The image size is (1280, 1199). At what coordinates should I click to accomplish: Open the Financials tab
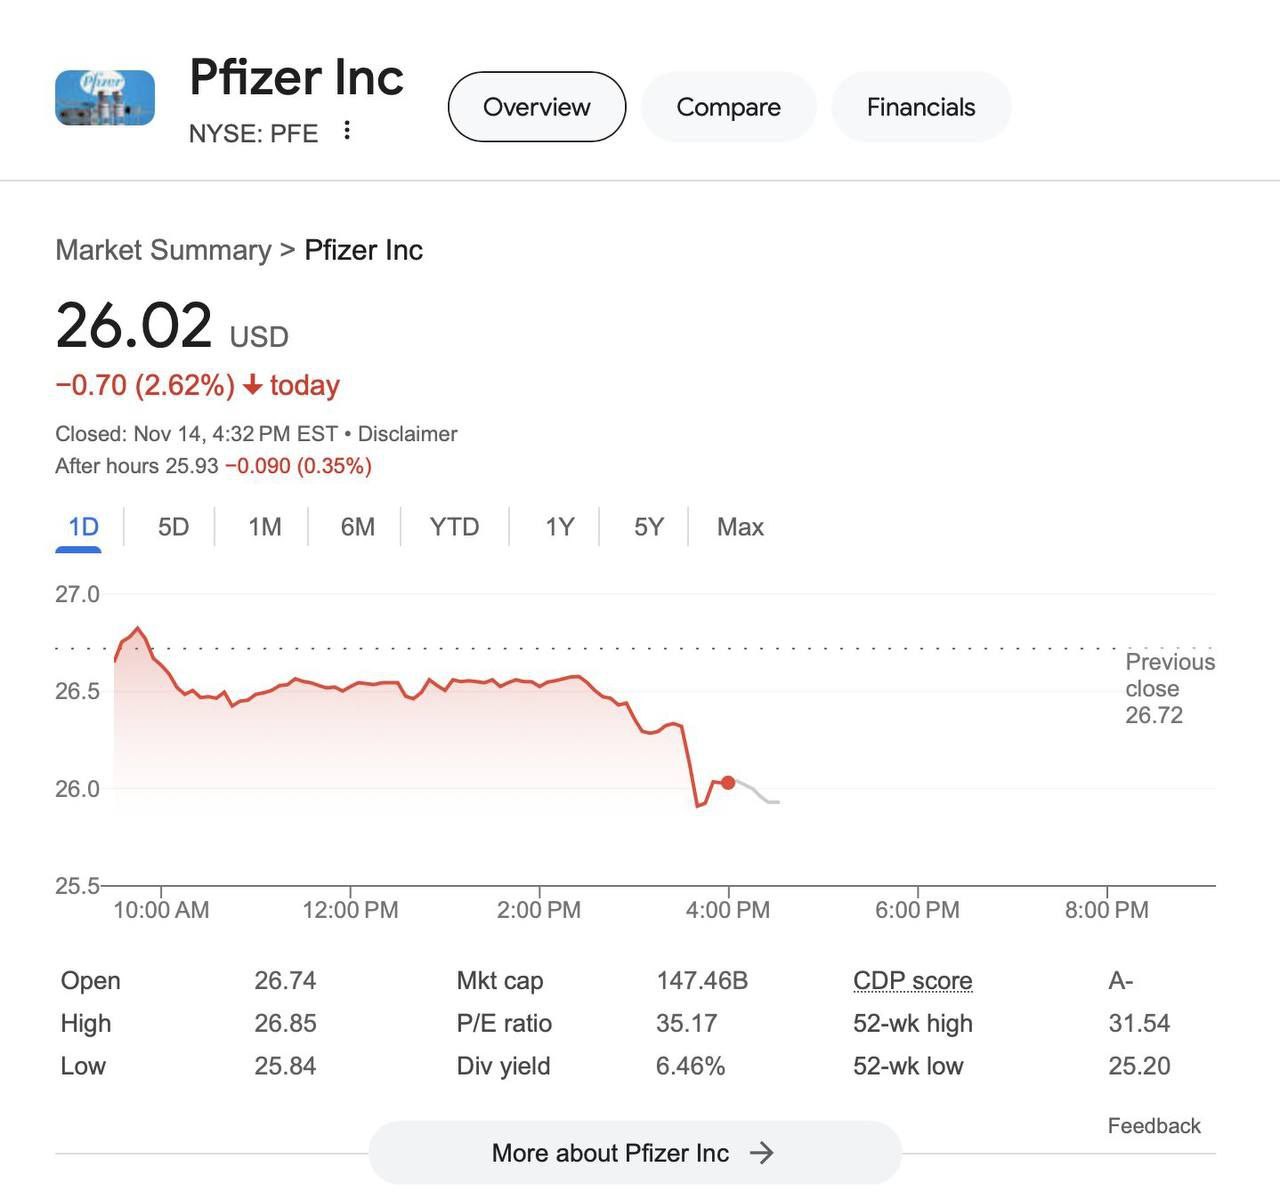[921, 107]
